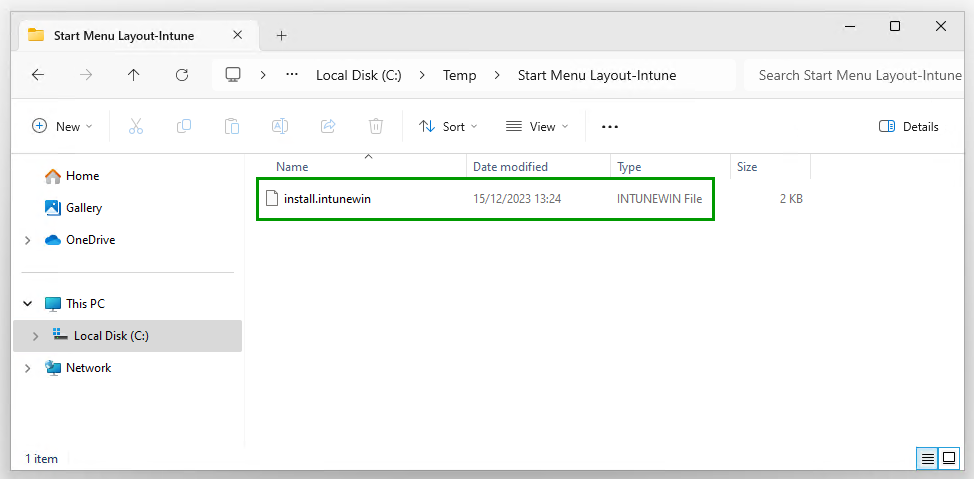Click the Temp breadcrumb in address bar
974x479 pixels.
[x=459, y=75]
